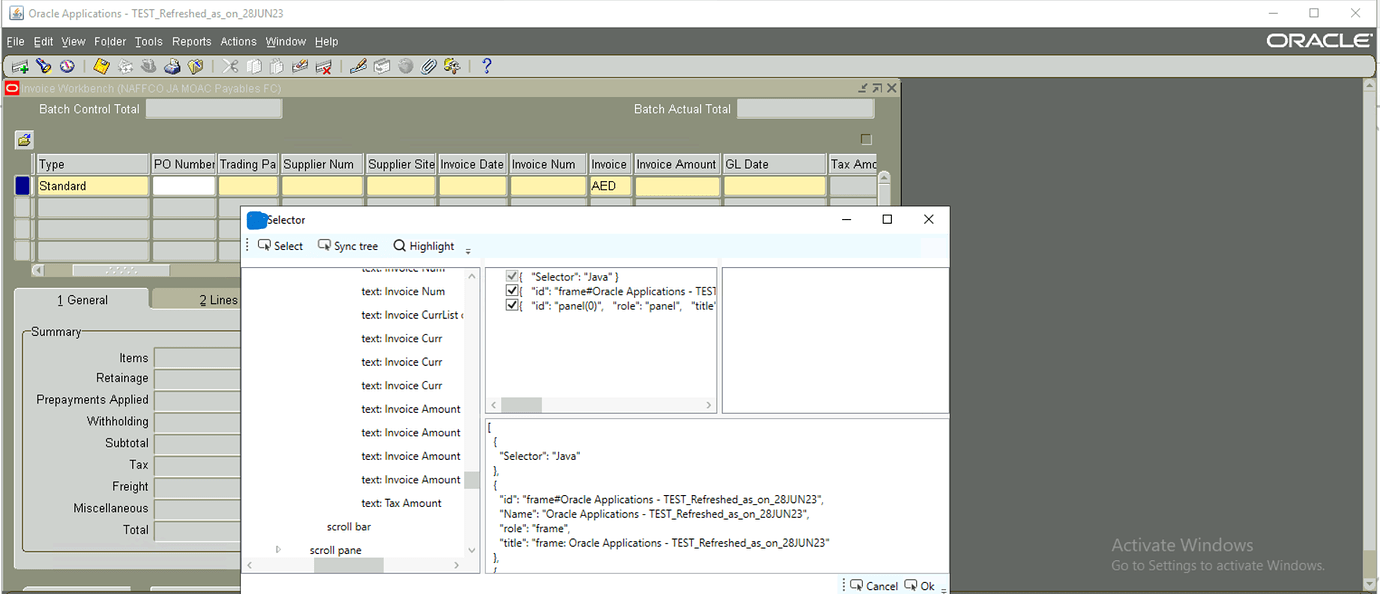
Task: Uncheck the frame#Oracle Applications selector checkbox
Action: point(512,291)
